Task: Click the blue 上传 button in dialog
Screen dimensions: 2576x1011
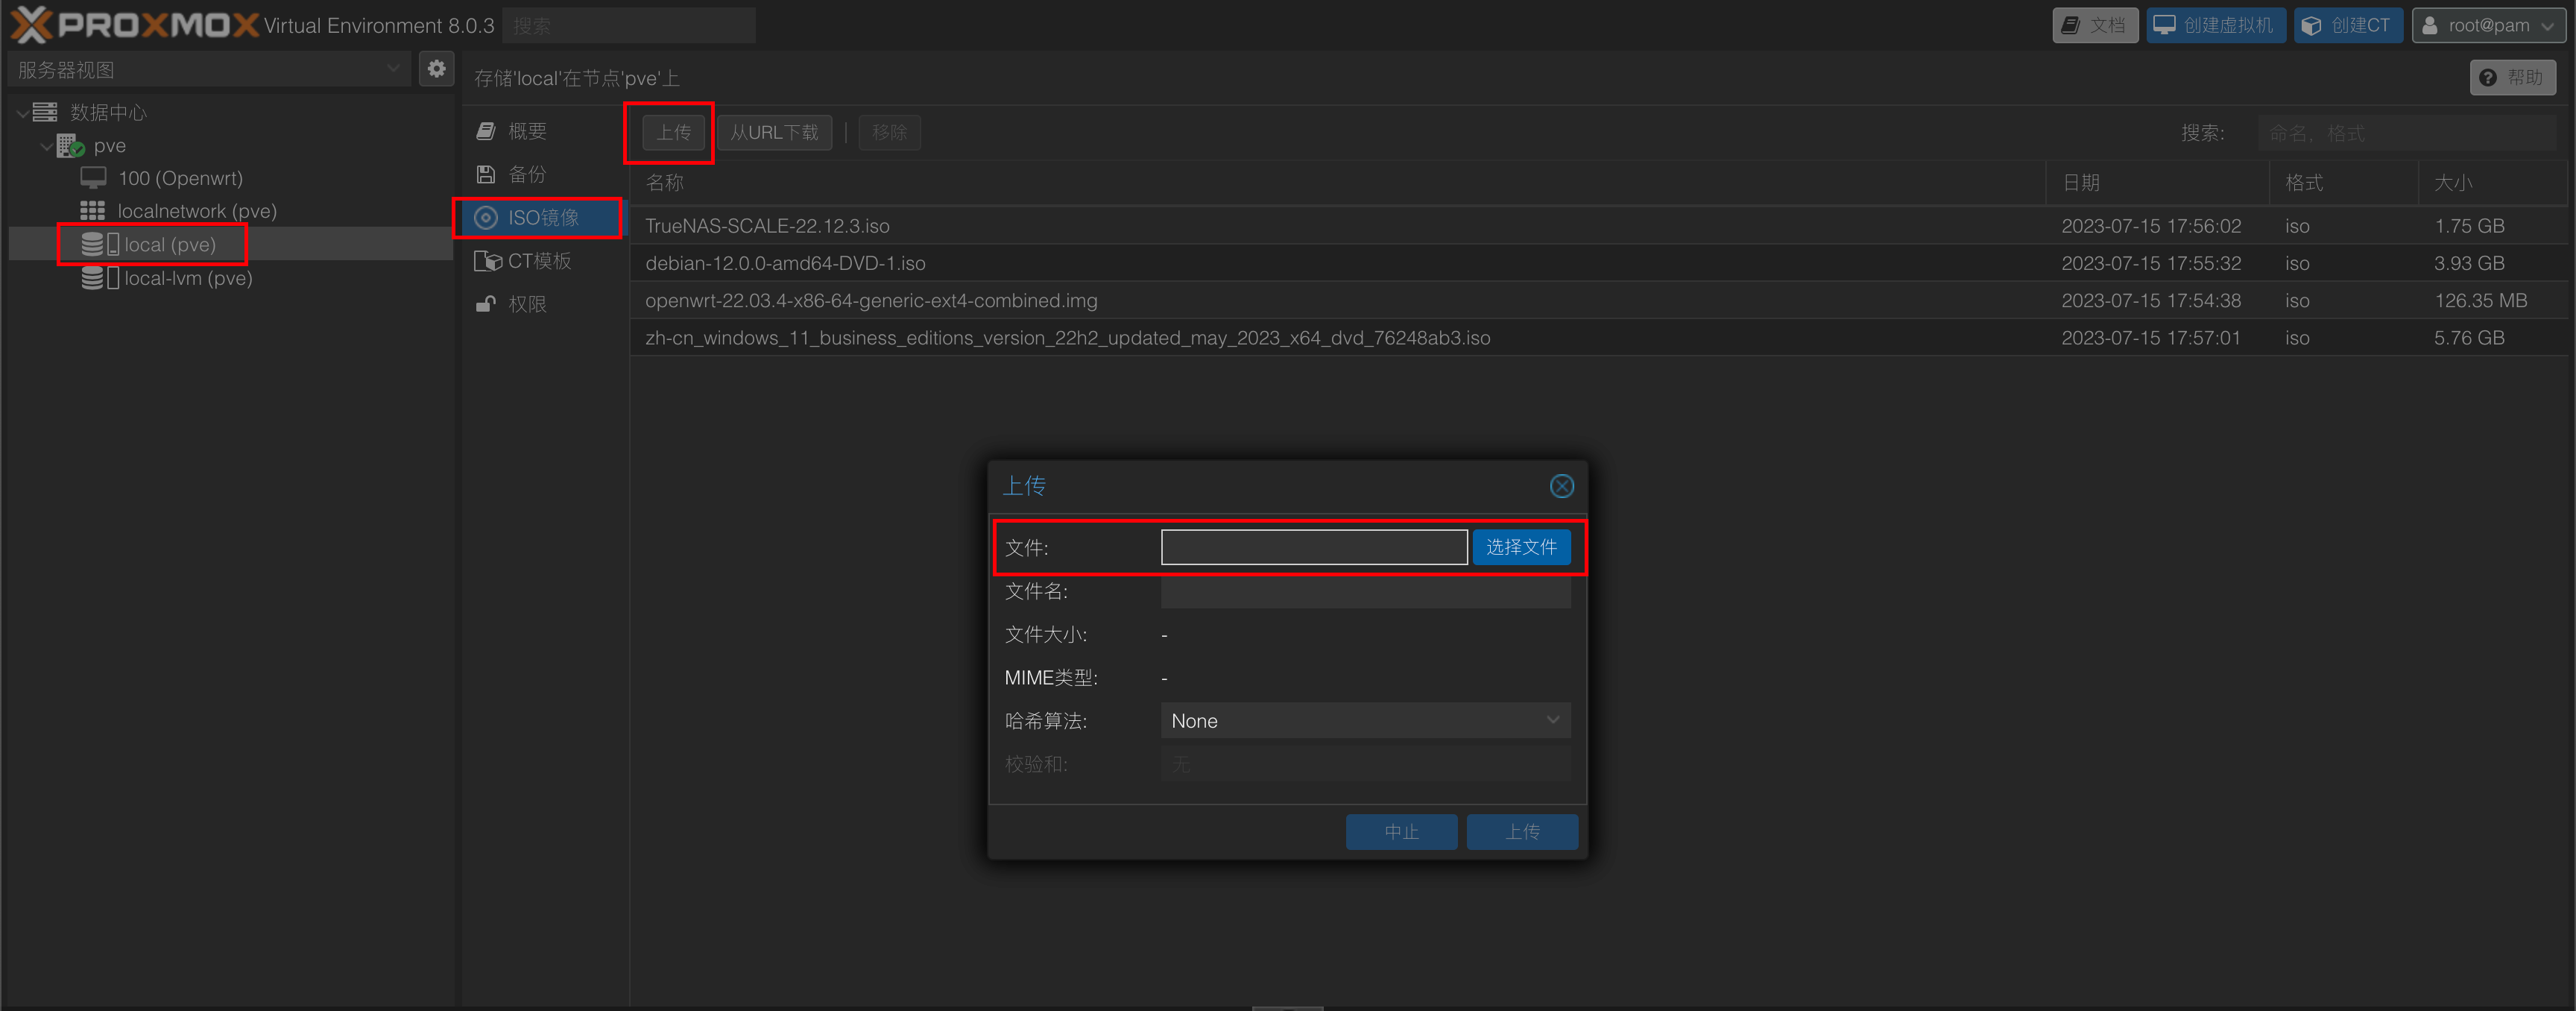Action: (1522, 832)
